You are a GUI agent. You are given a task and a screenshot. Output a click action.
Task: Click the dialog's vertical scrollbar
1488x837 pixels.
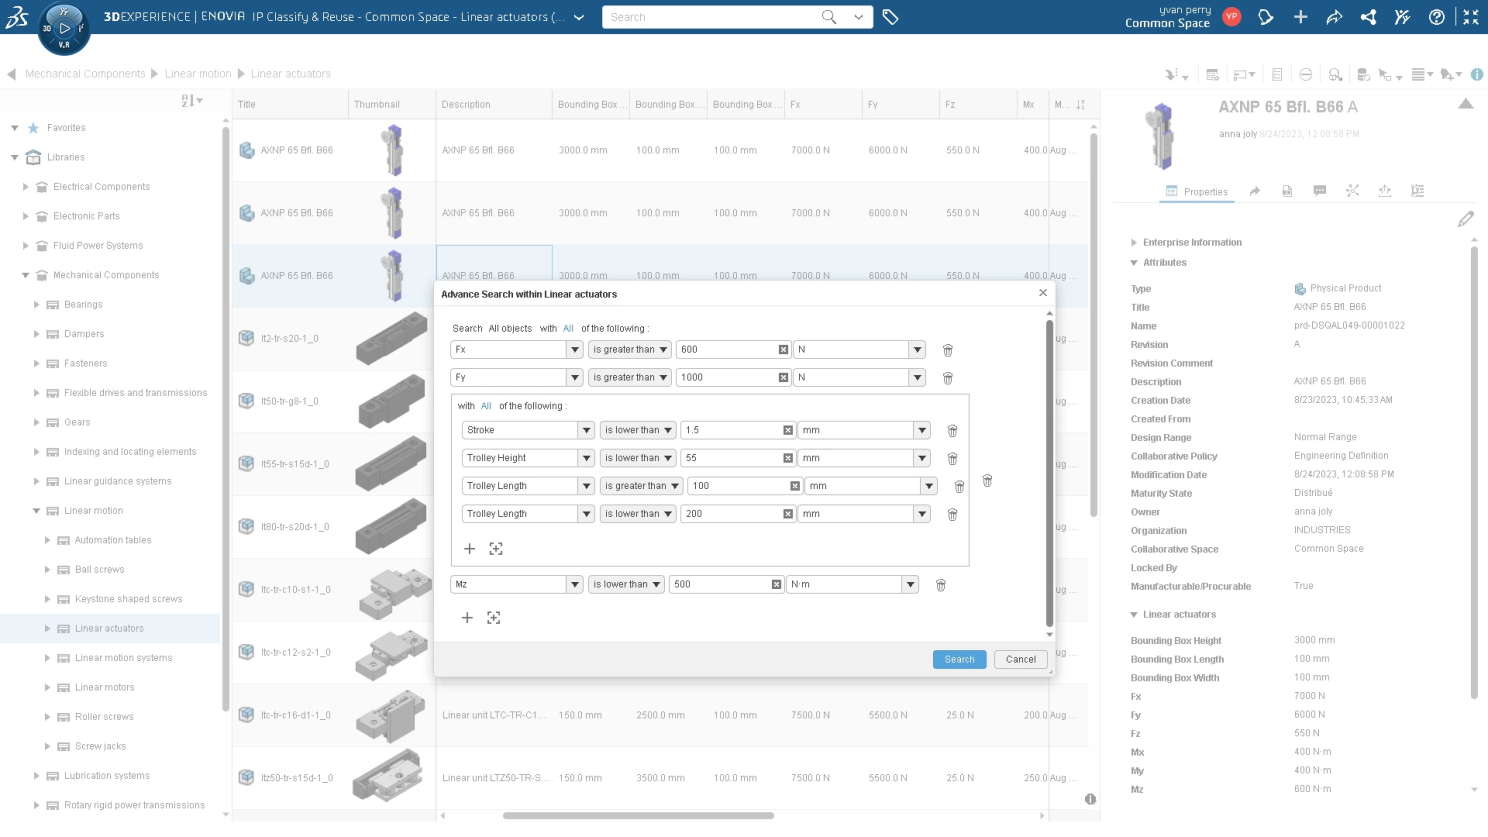1048,470
